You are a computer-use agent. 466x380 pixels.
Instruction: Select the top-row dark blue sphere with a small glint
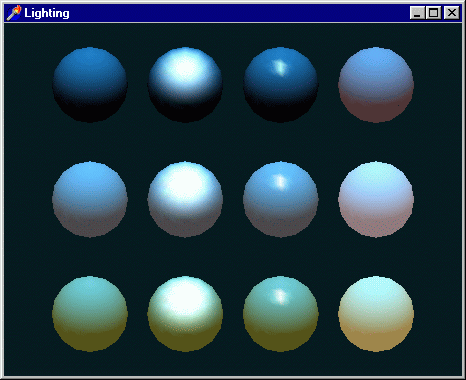pos(281,85)
